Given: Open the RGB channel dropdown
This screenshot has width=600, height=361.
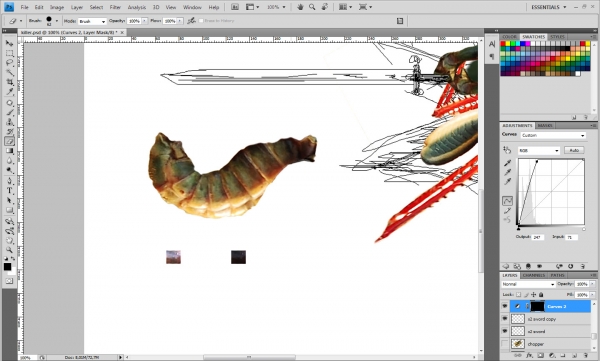Looking at the screenshot, I should click(x=538, y=150).
